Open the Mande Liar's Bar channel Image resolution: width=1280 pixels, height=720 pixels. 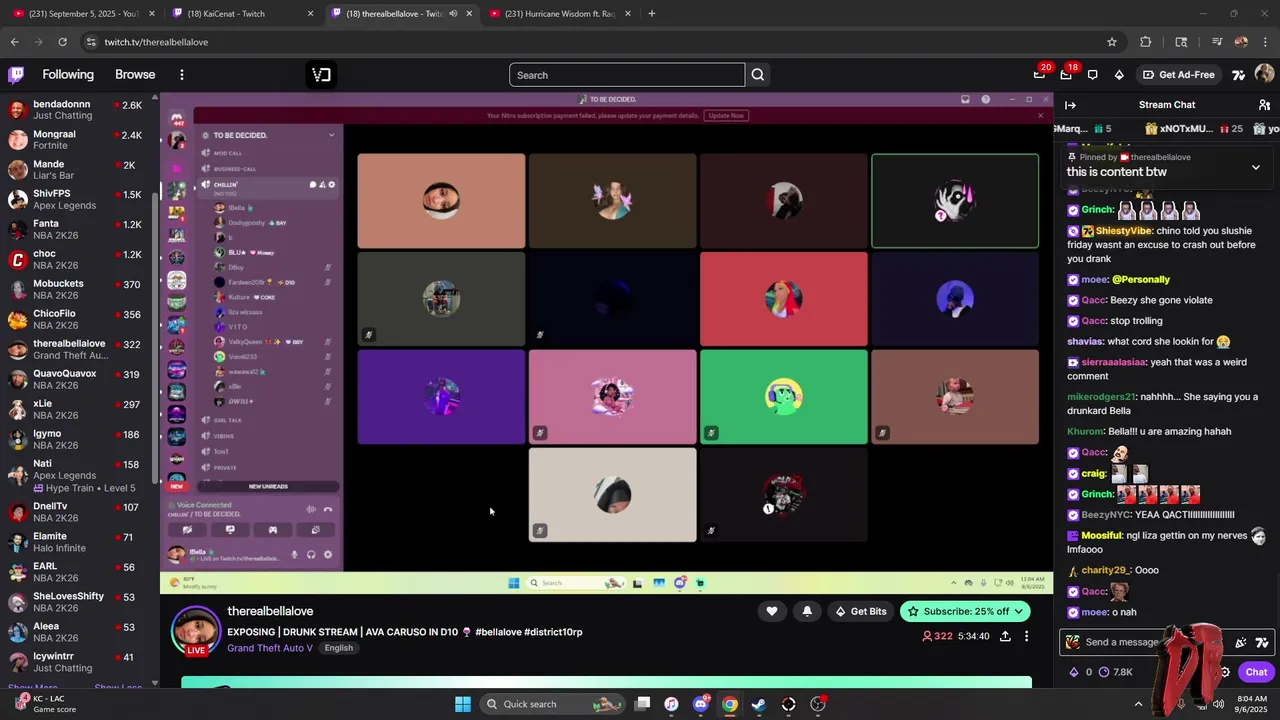coord(78,170)
